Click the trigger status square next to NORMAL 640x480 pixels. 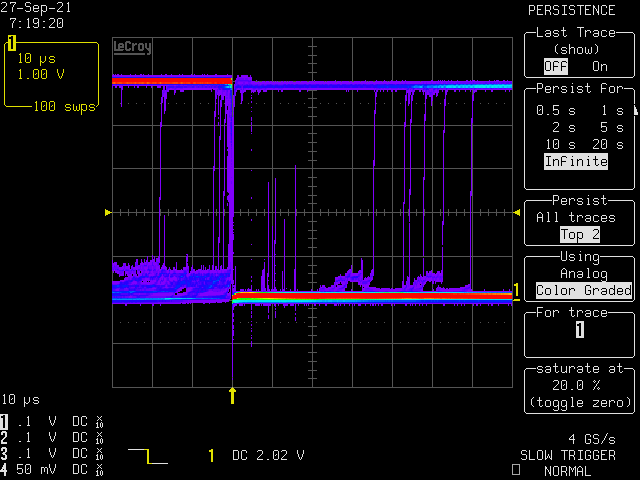(x=515, y=470)
